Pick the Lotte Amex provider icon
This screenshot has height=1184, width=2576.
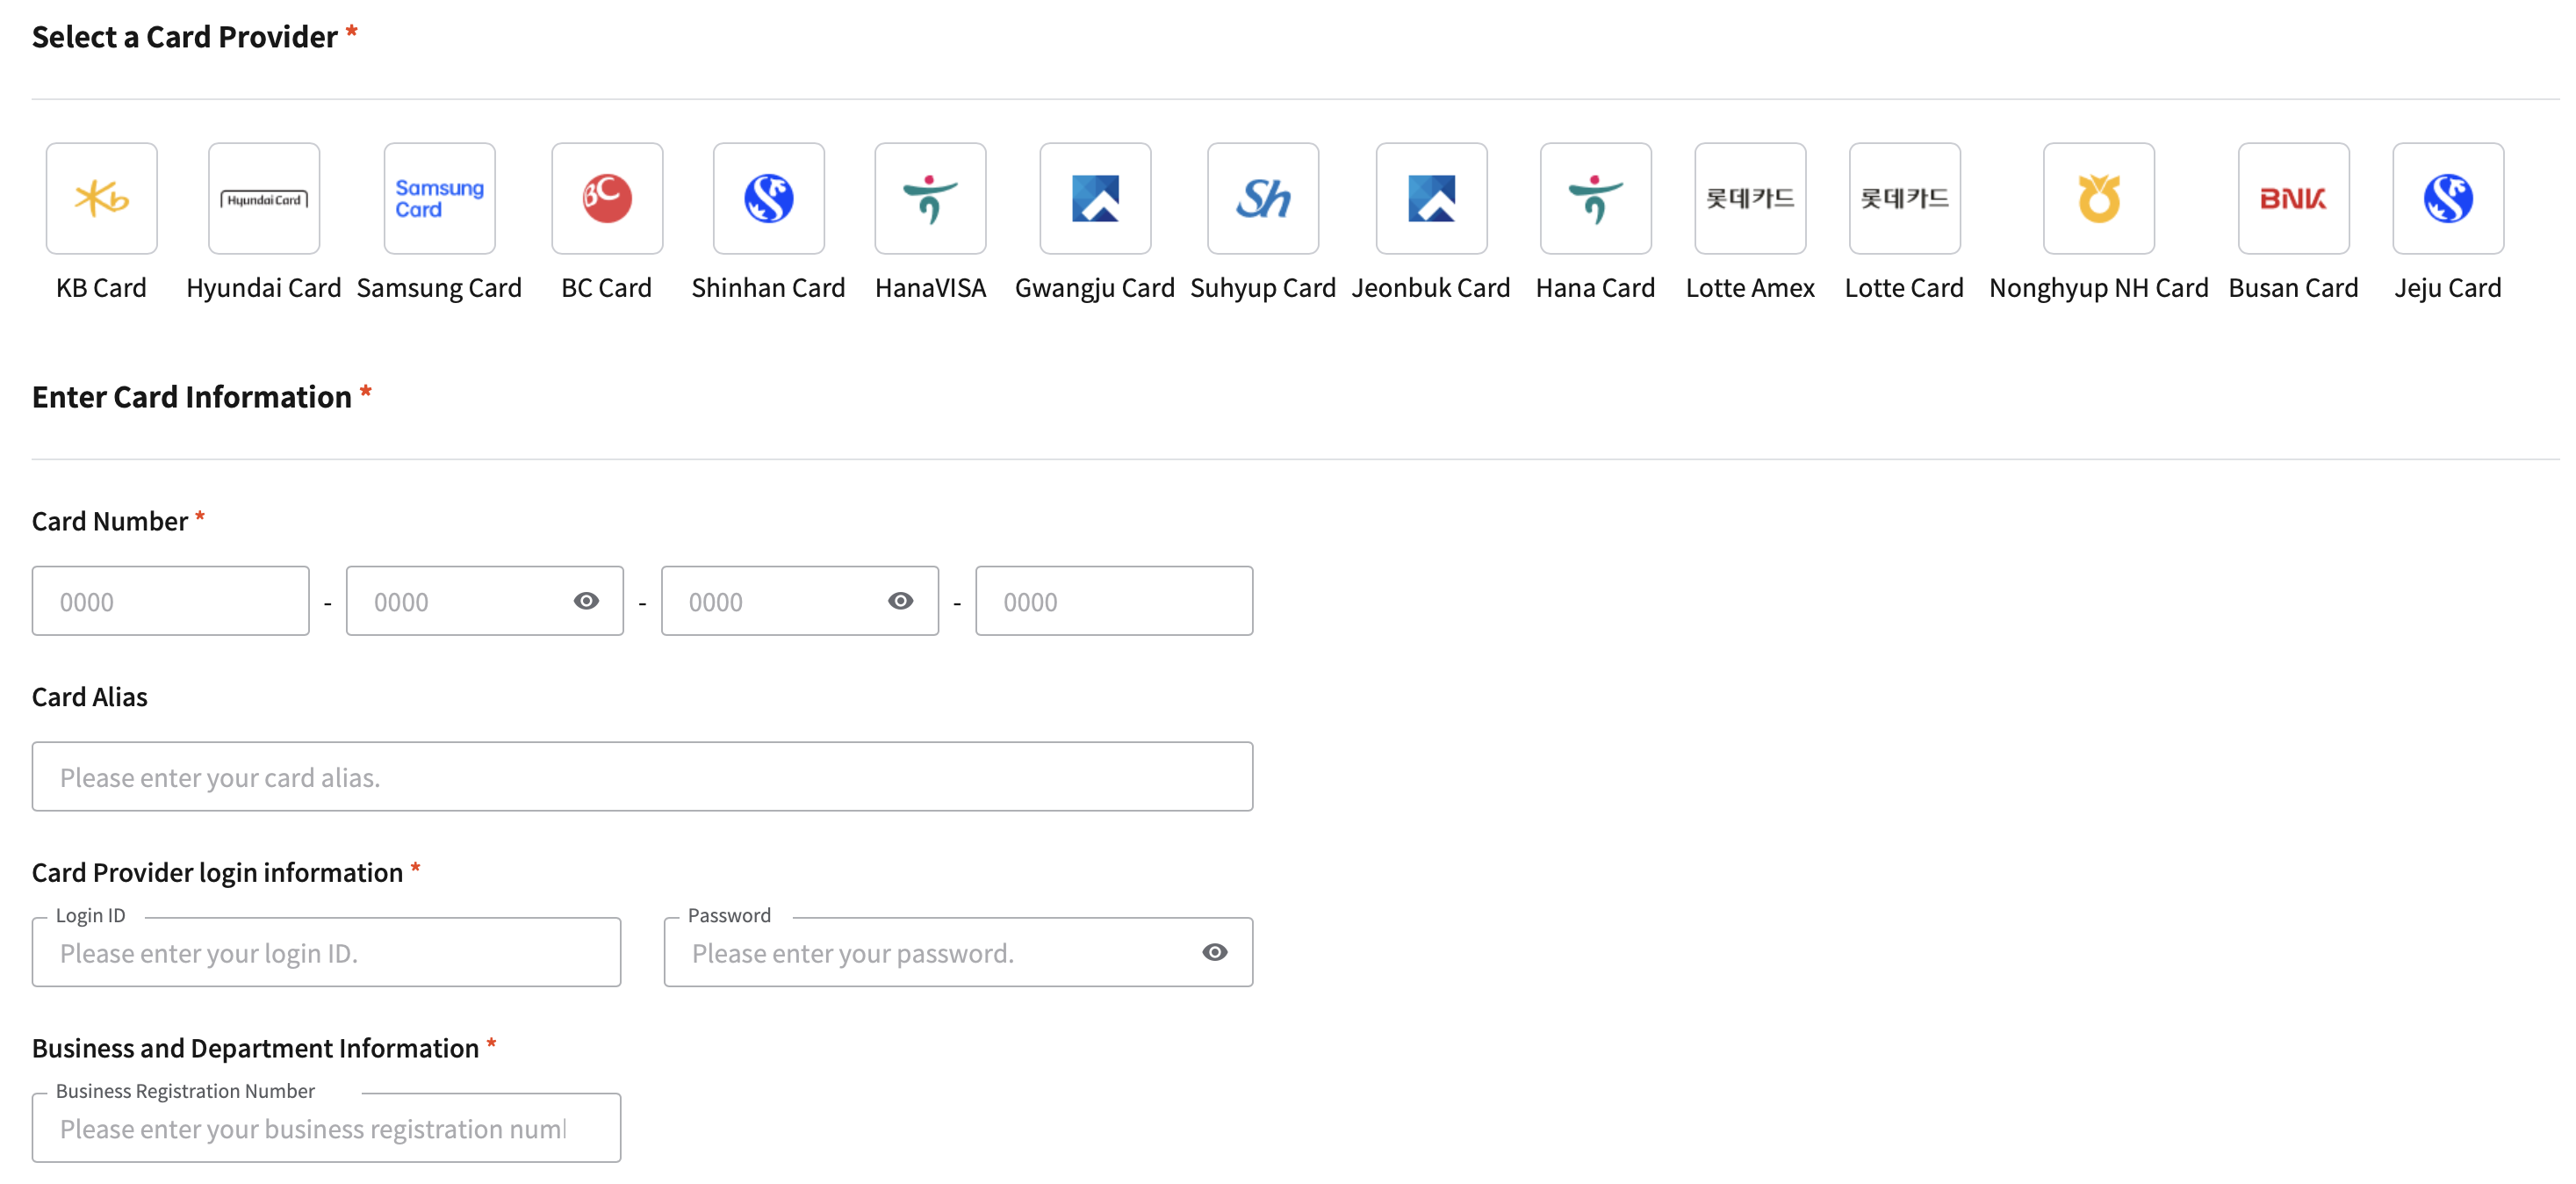pos(1751,198)
